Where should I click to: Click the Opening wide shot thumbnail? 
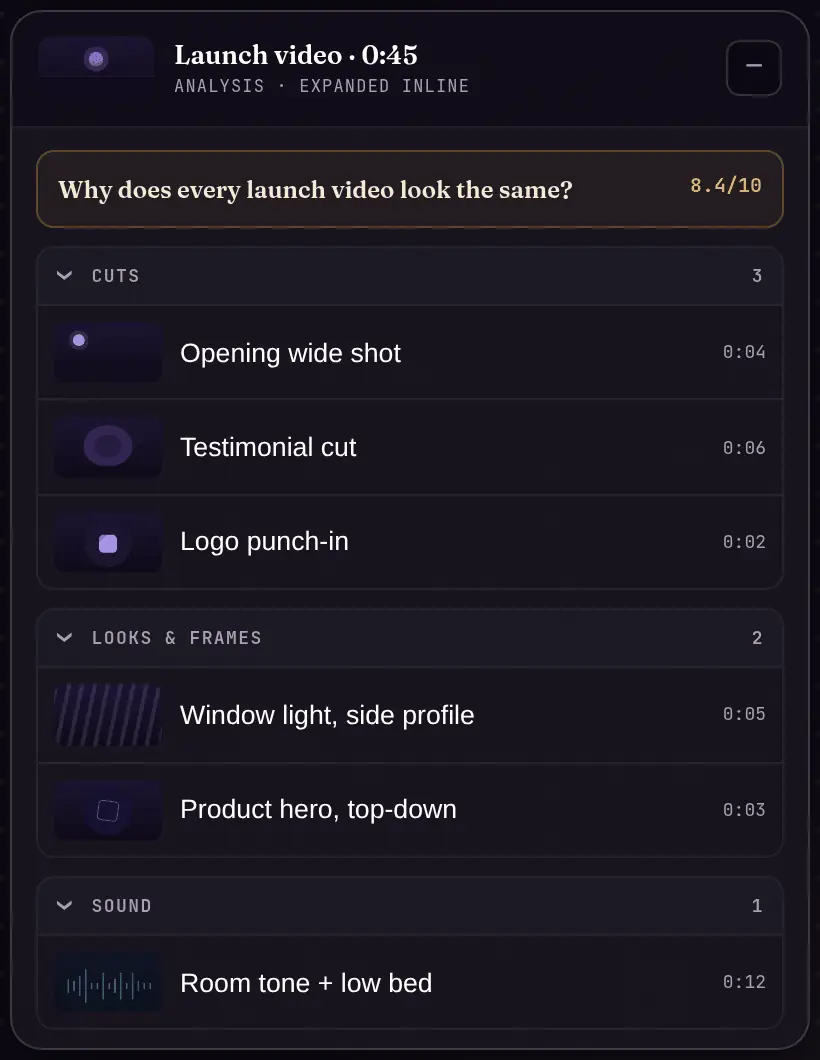[108, 352]
